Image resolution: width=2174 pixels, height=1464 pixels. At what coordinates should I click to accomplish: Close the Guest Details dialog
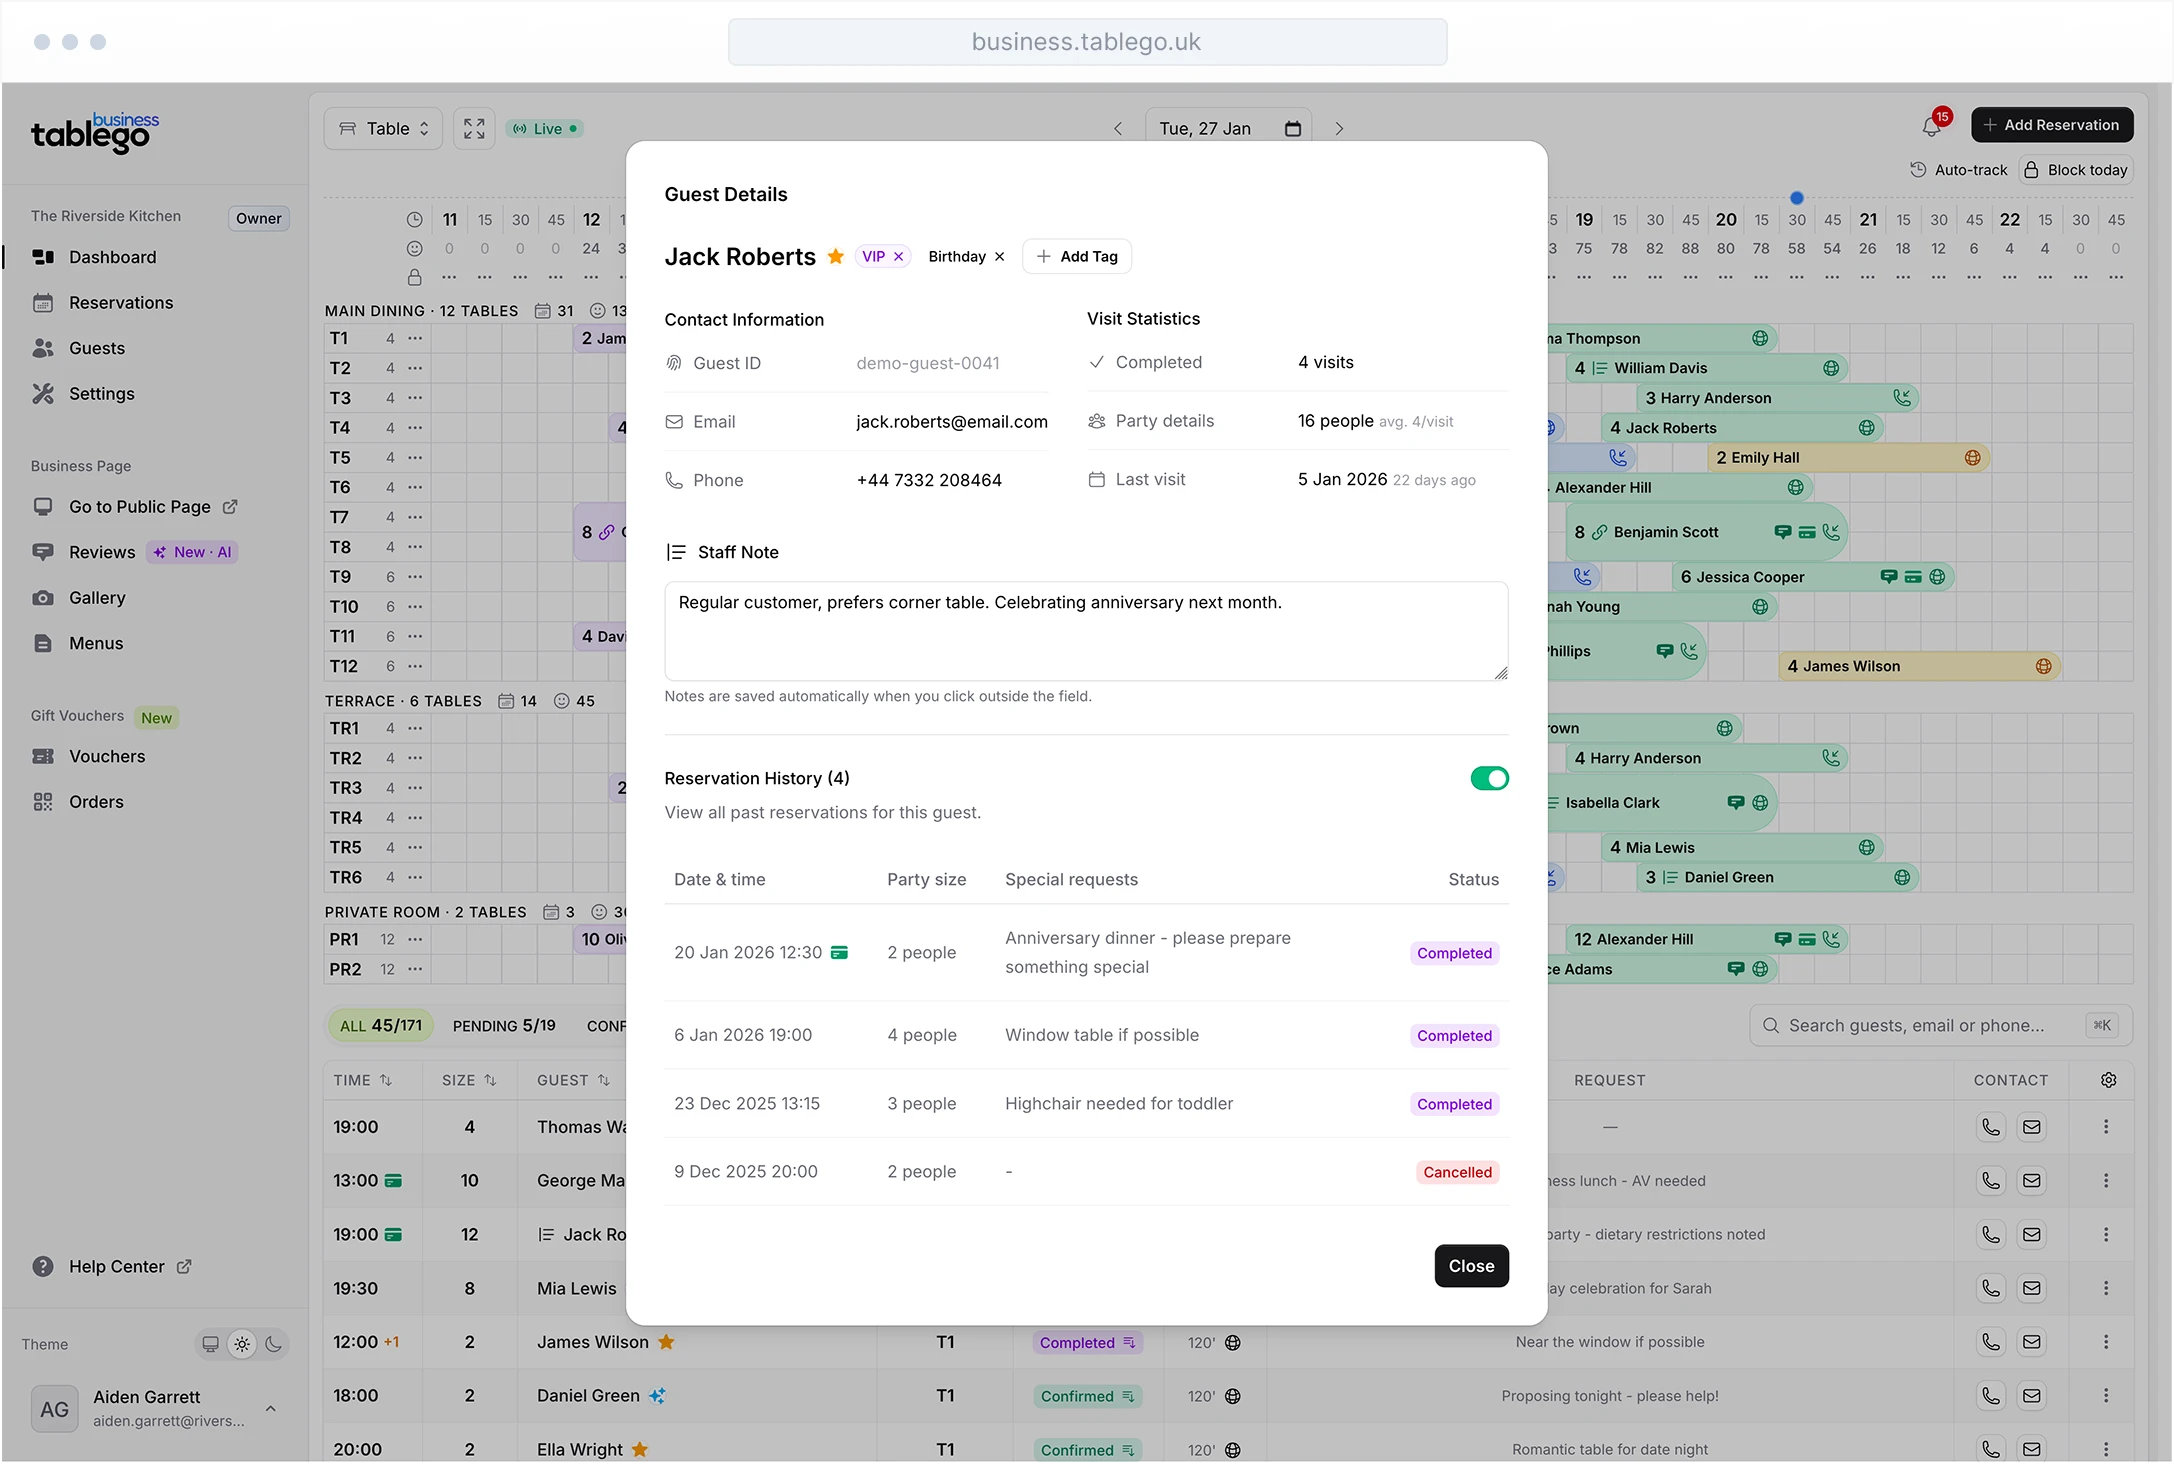tap(1470, 1266)
